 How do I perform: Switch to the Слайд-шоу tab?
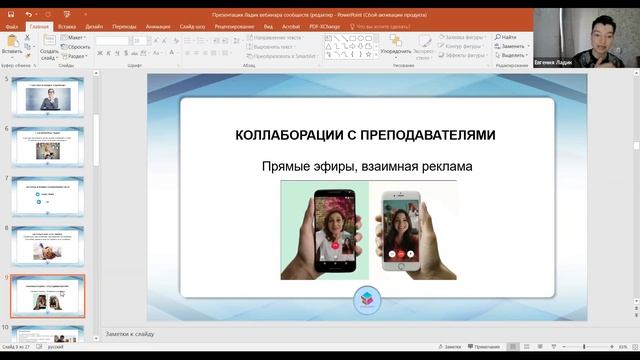[x=192, y=27]
